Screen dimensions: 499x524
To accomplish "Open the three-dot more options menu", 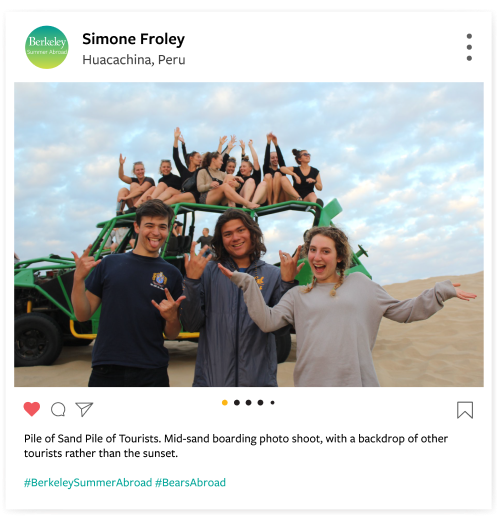I will 469,47.
